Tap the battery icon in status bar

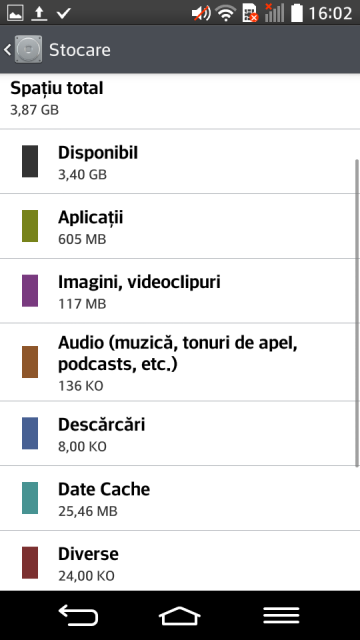[x=297, y=13]
